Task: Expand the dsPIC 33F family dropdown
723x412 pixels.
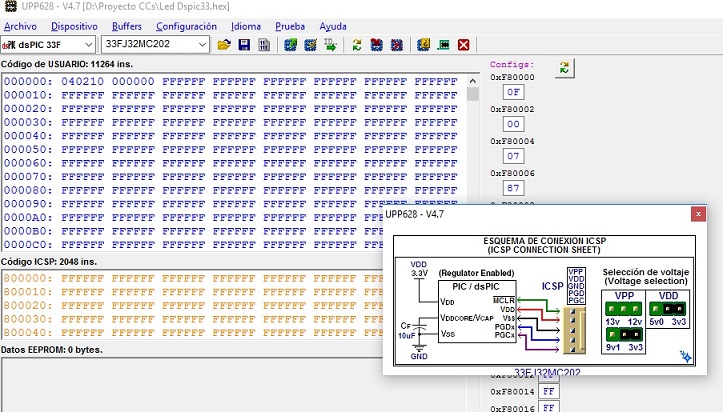Action: click(x=89, y=45)
